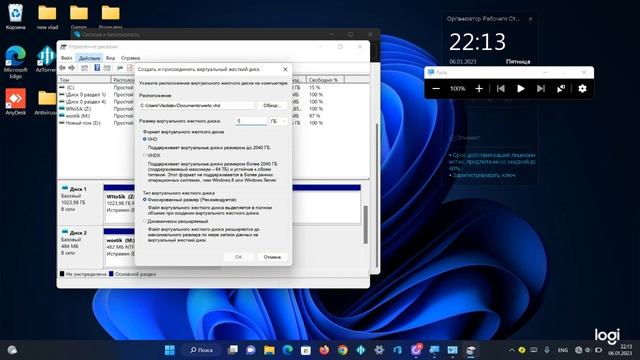Select the fixed size disk type radio button
Screen dimensions: 640x360
tap(144, 200)
